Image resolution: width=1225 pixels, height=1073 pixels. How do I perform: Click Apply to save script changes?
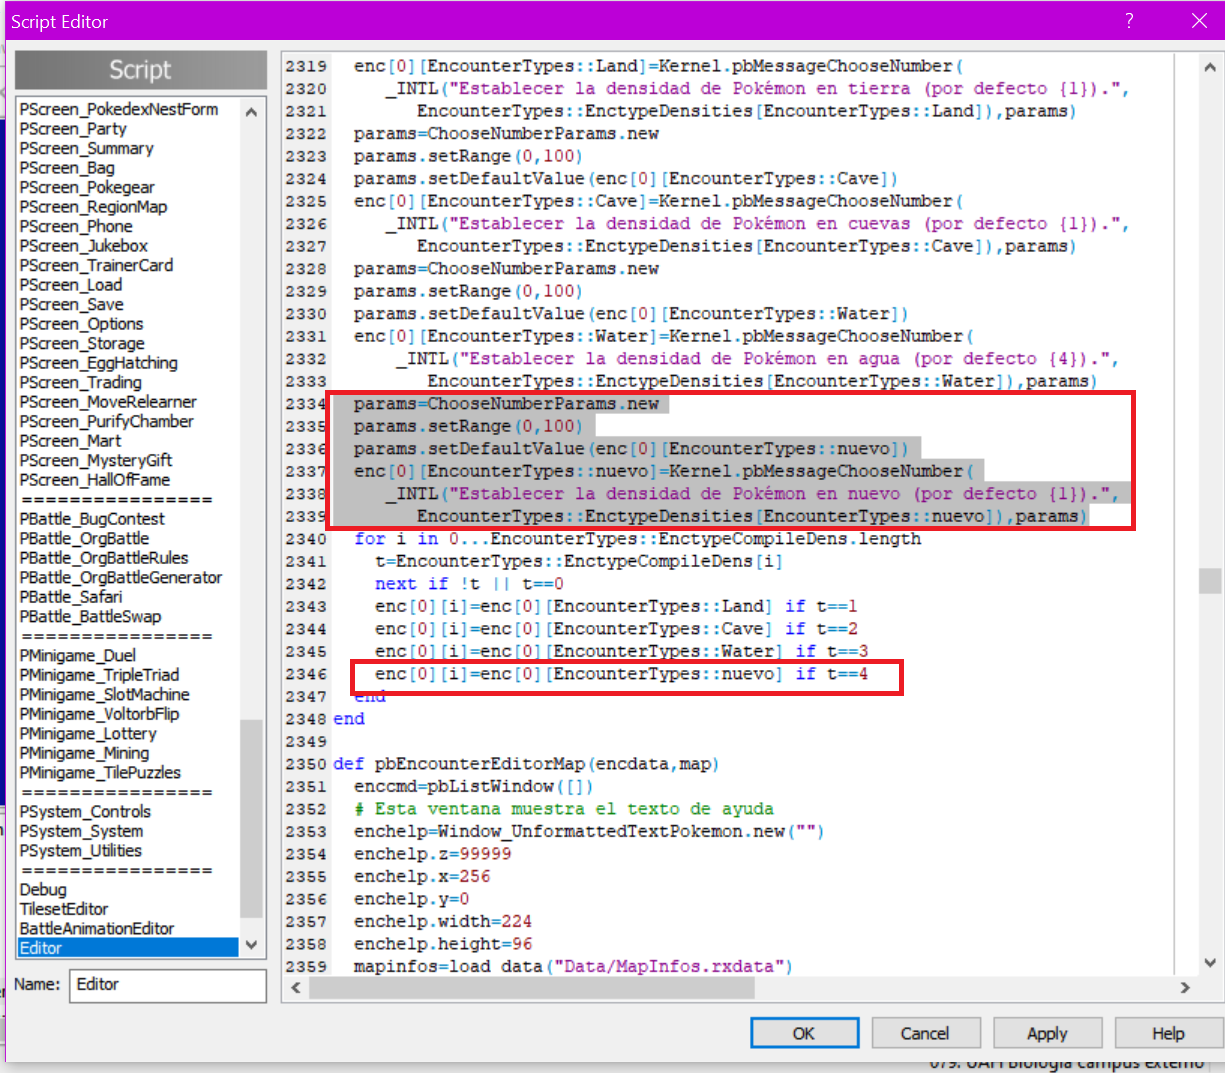coord(1046,1033)
